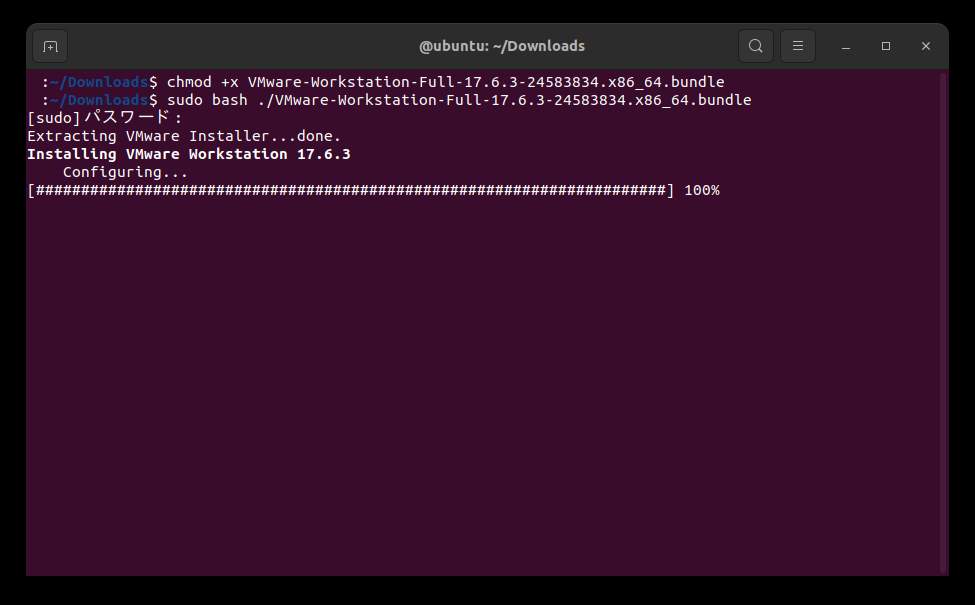This screenshot has height=605, width=975.
Task: Click the ~/Downloads path in first prompt
Action: (x=99, y=82)
